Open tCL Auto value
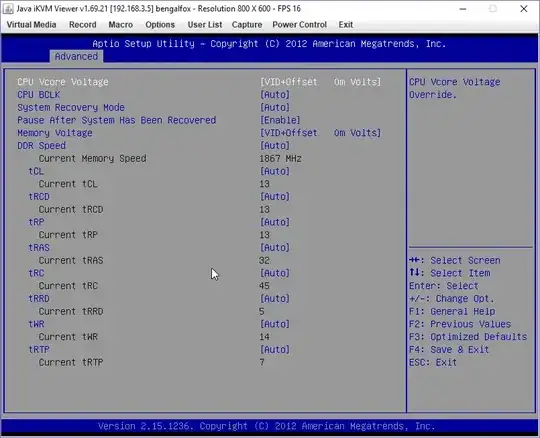 [x=275, y=171]
